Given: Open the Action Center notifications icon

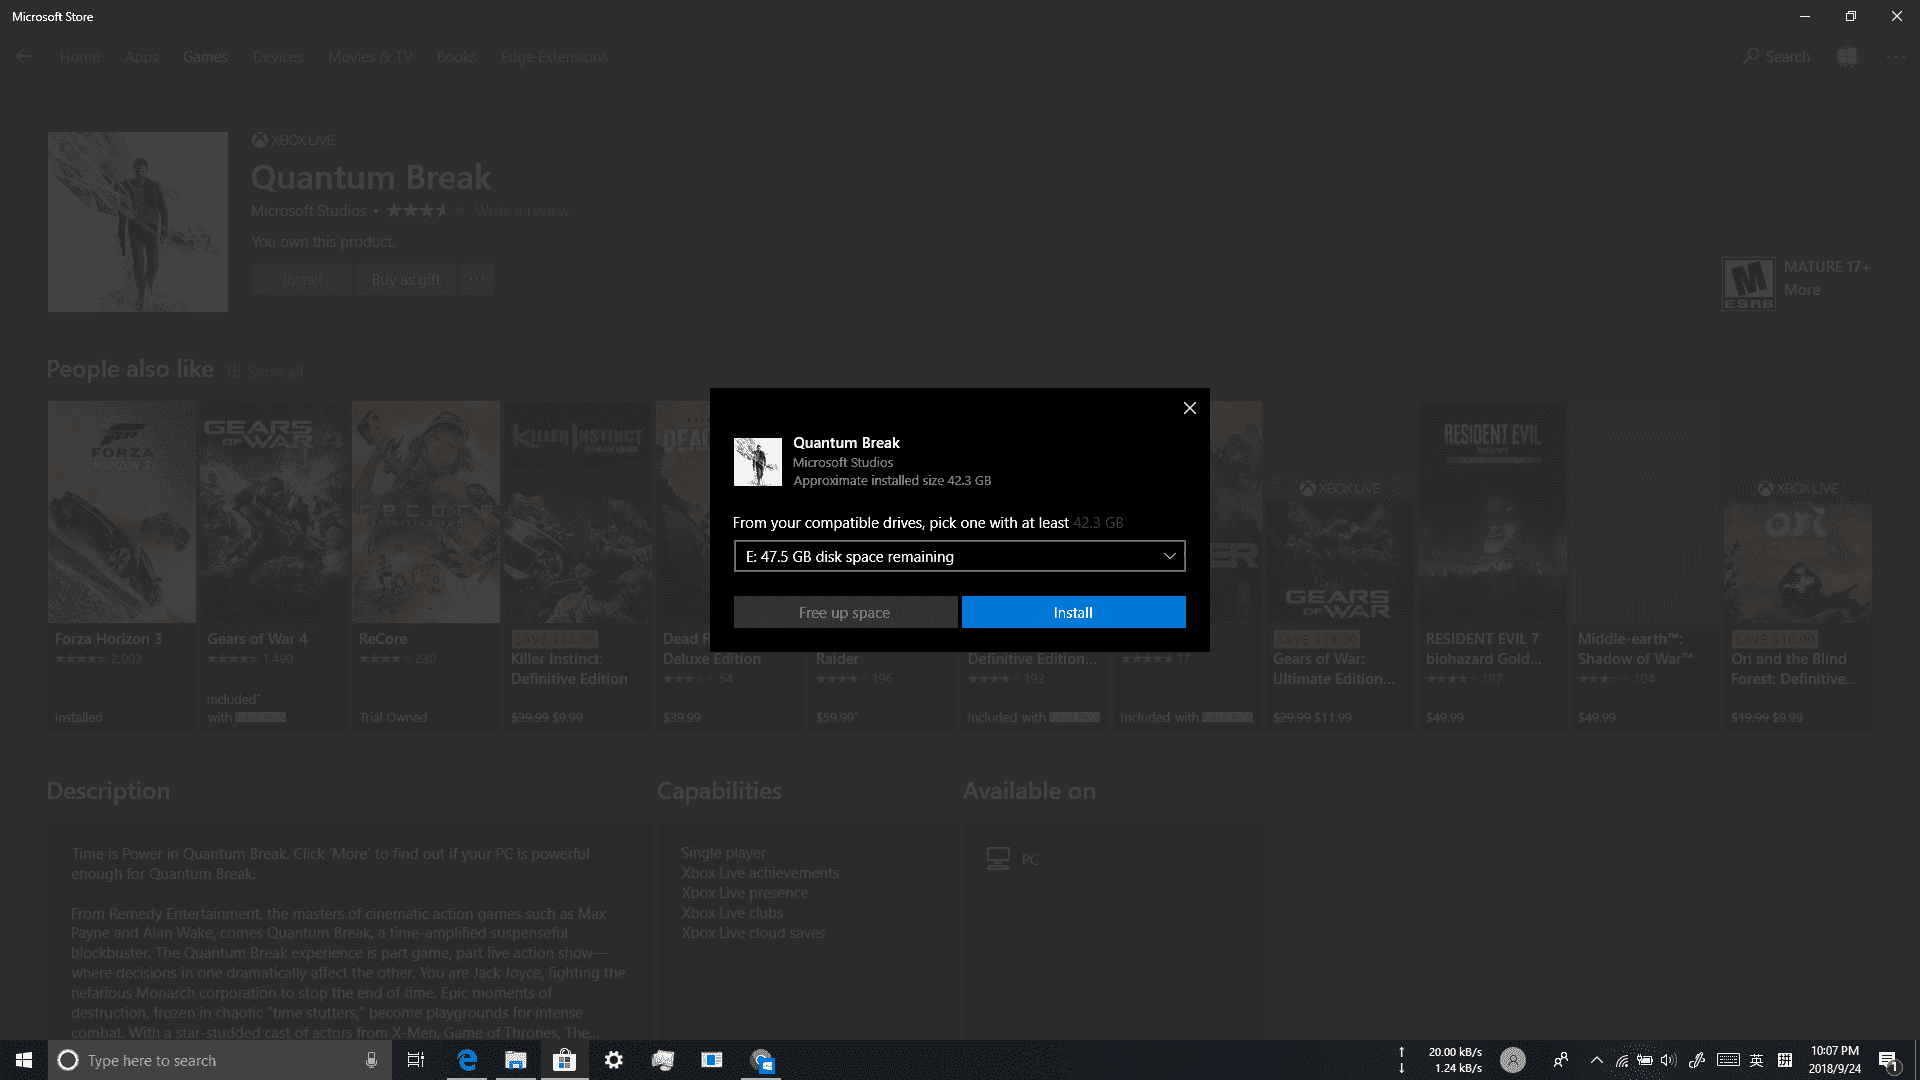Looking at the screenshot, I should point(1889,1060).
